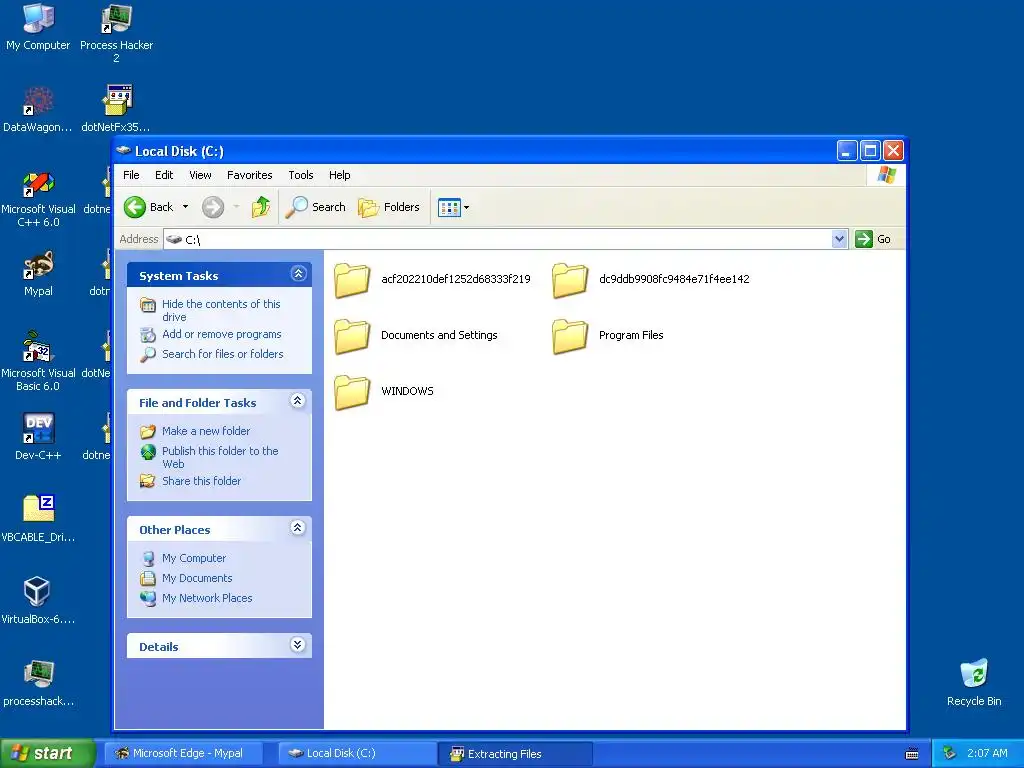The image size is (1024, 768).
Task: Open the Edit menu
Action: point(164,175)
